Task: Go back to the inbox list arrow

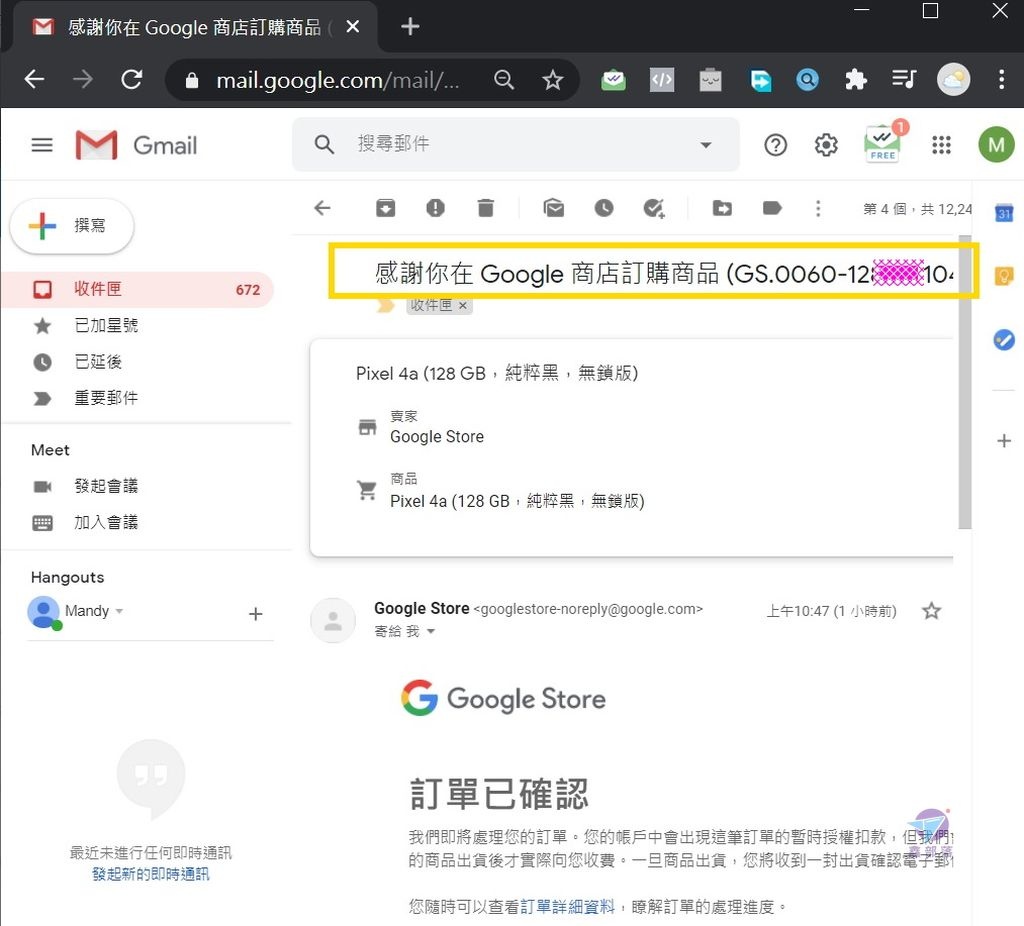Action: pyautogui.click(x=323, y=208)
